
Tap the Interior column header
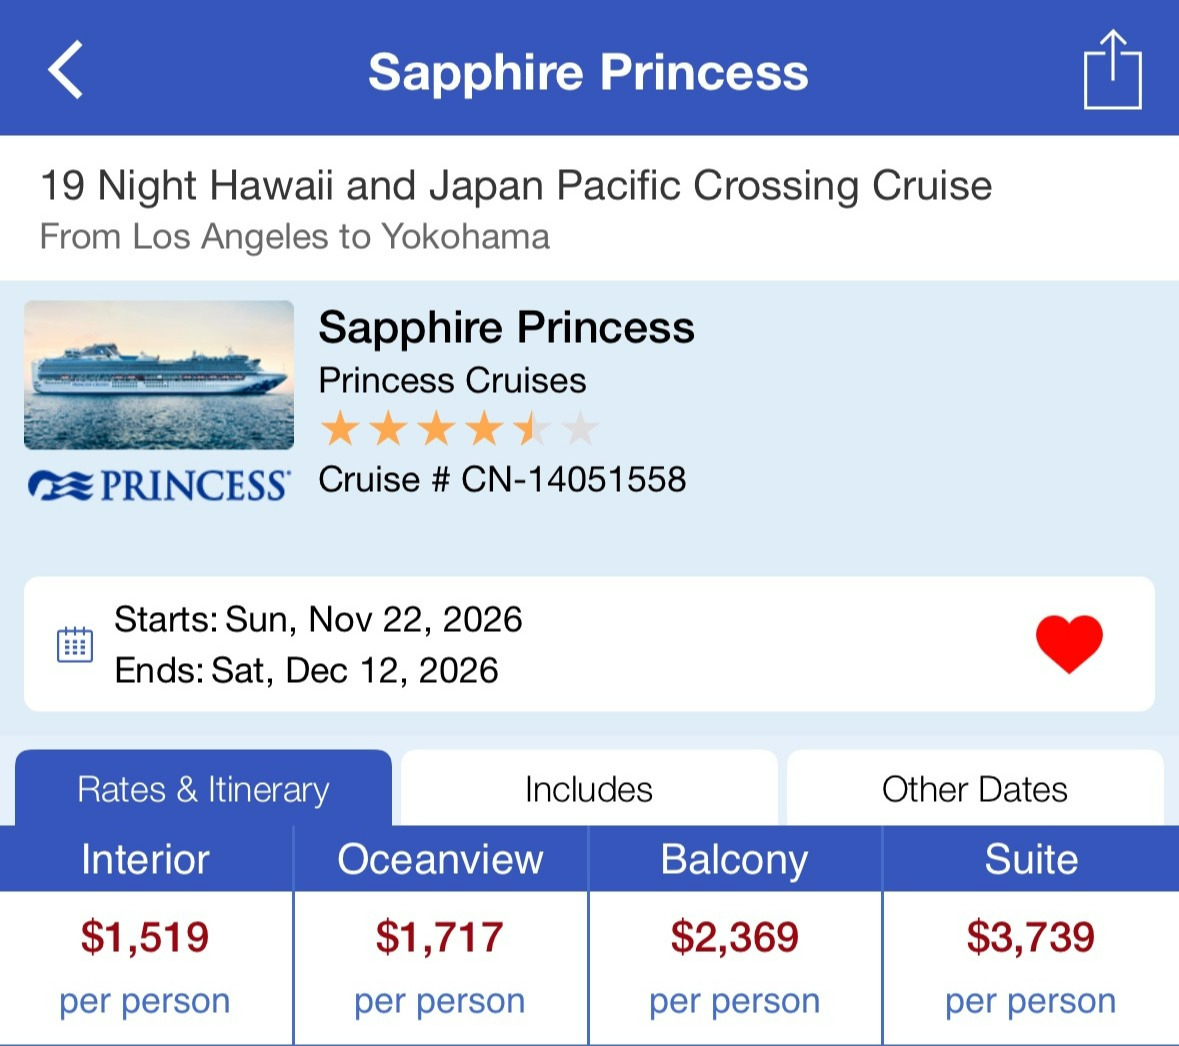(x=145, y=859)
